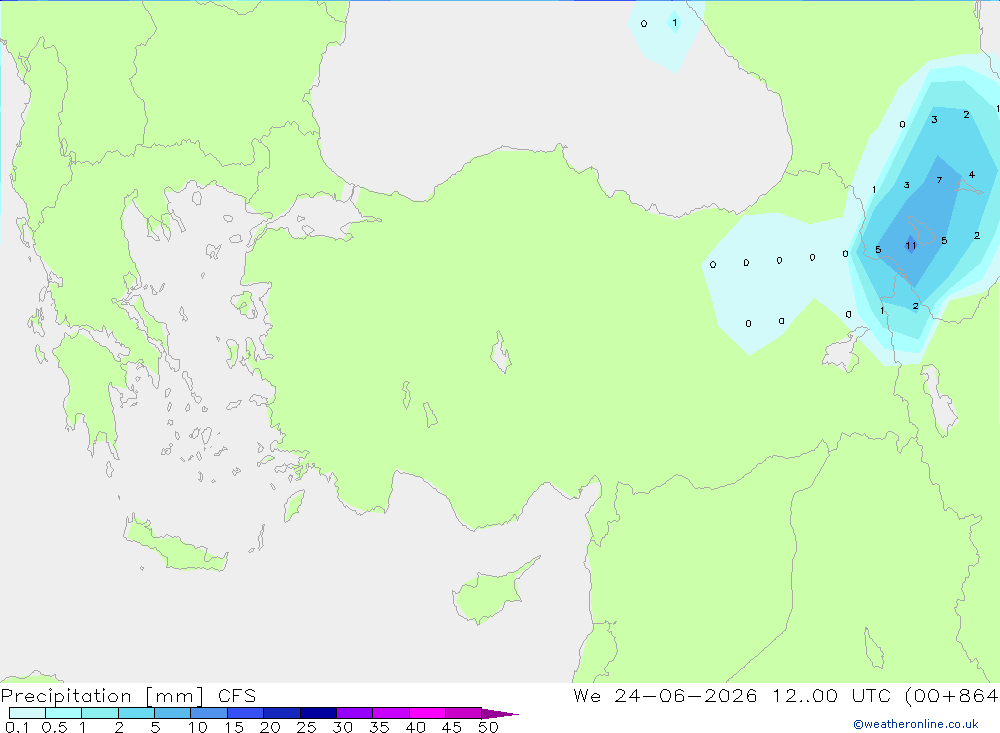Select the 'Precipitation [mm]' title text

tap(102, 696)
